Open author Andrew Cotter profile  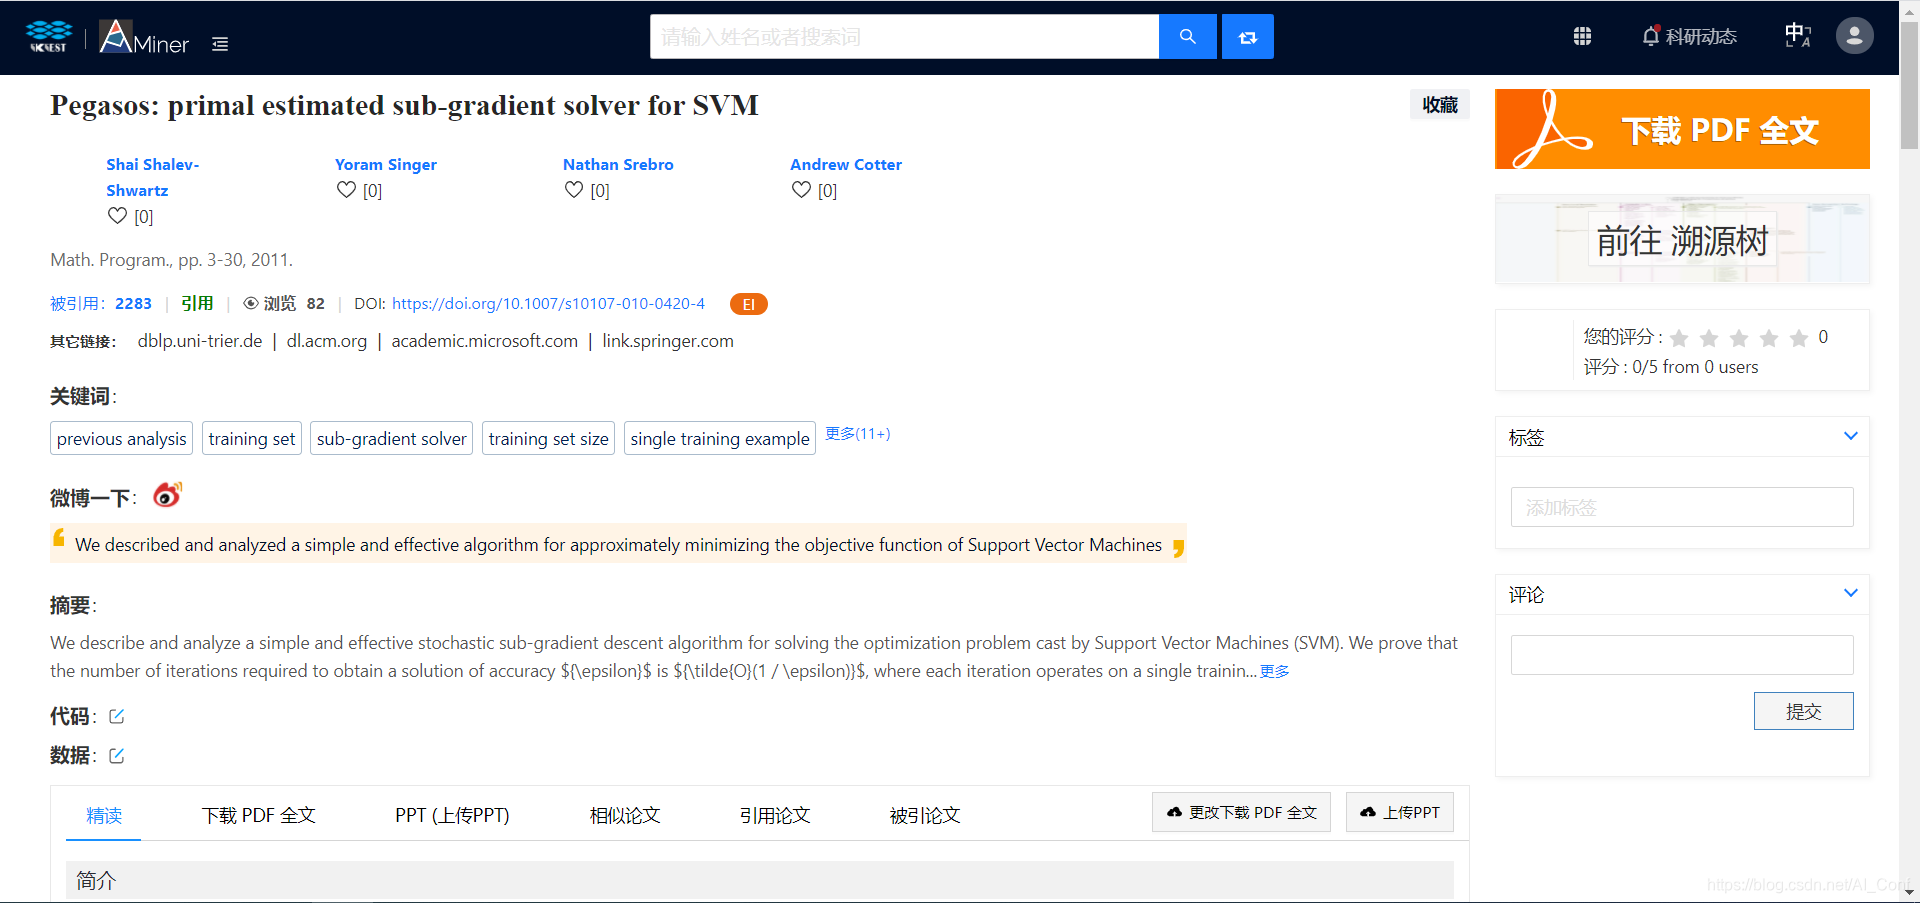(x=846, y=165)
